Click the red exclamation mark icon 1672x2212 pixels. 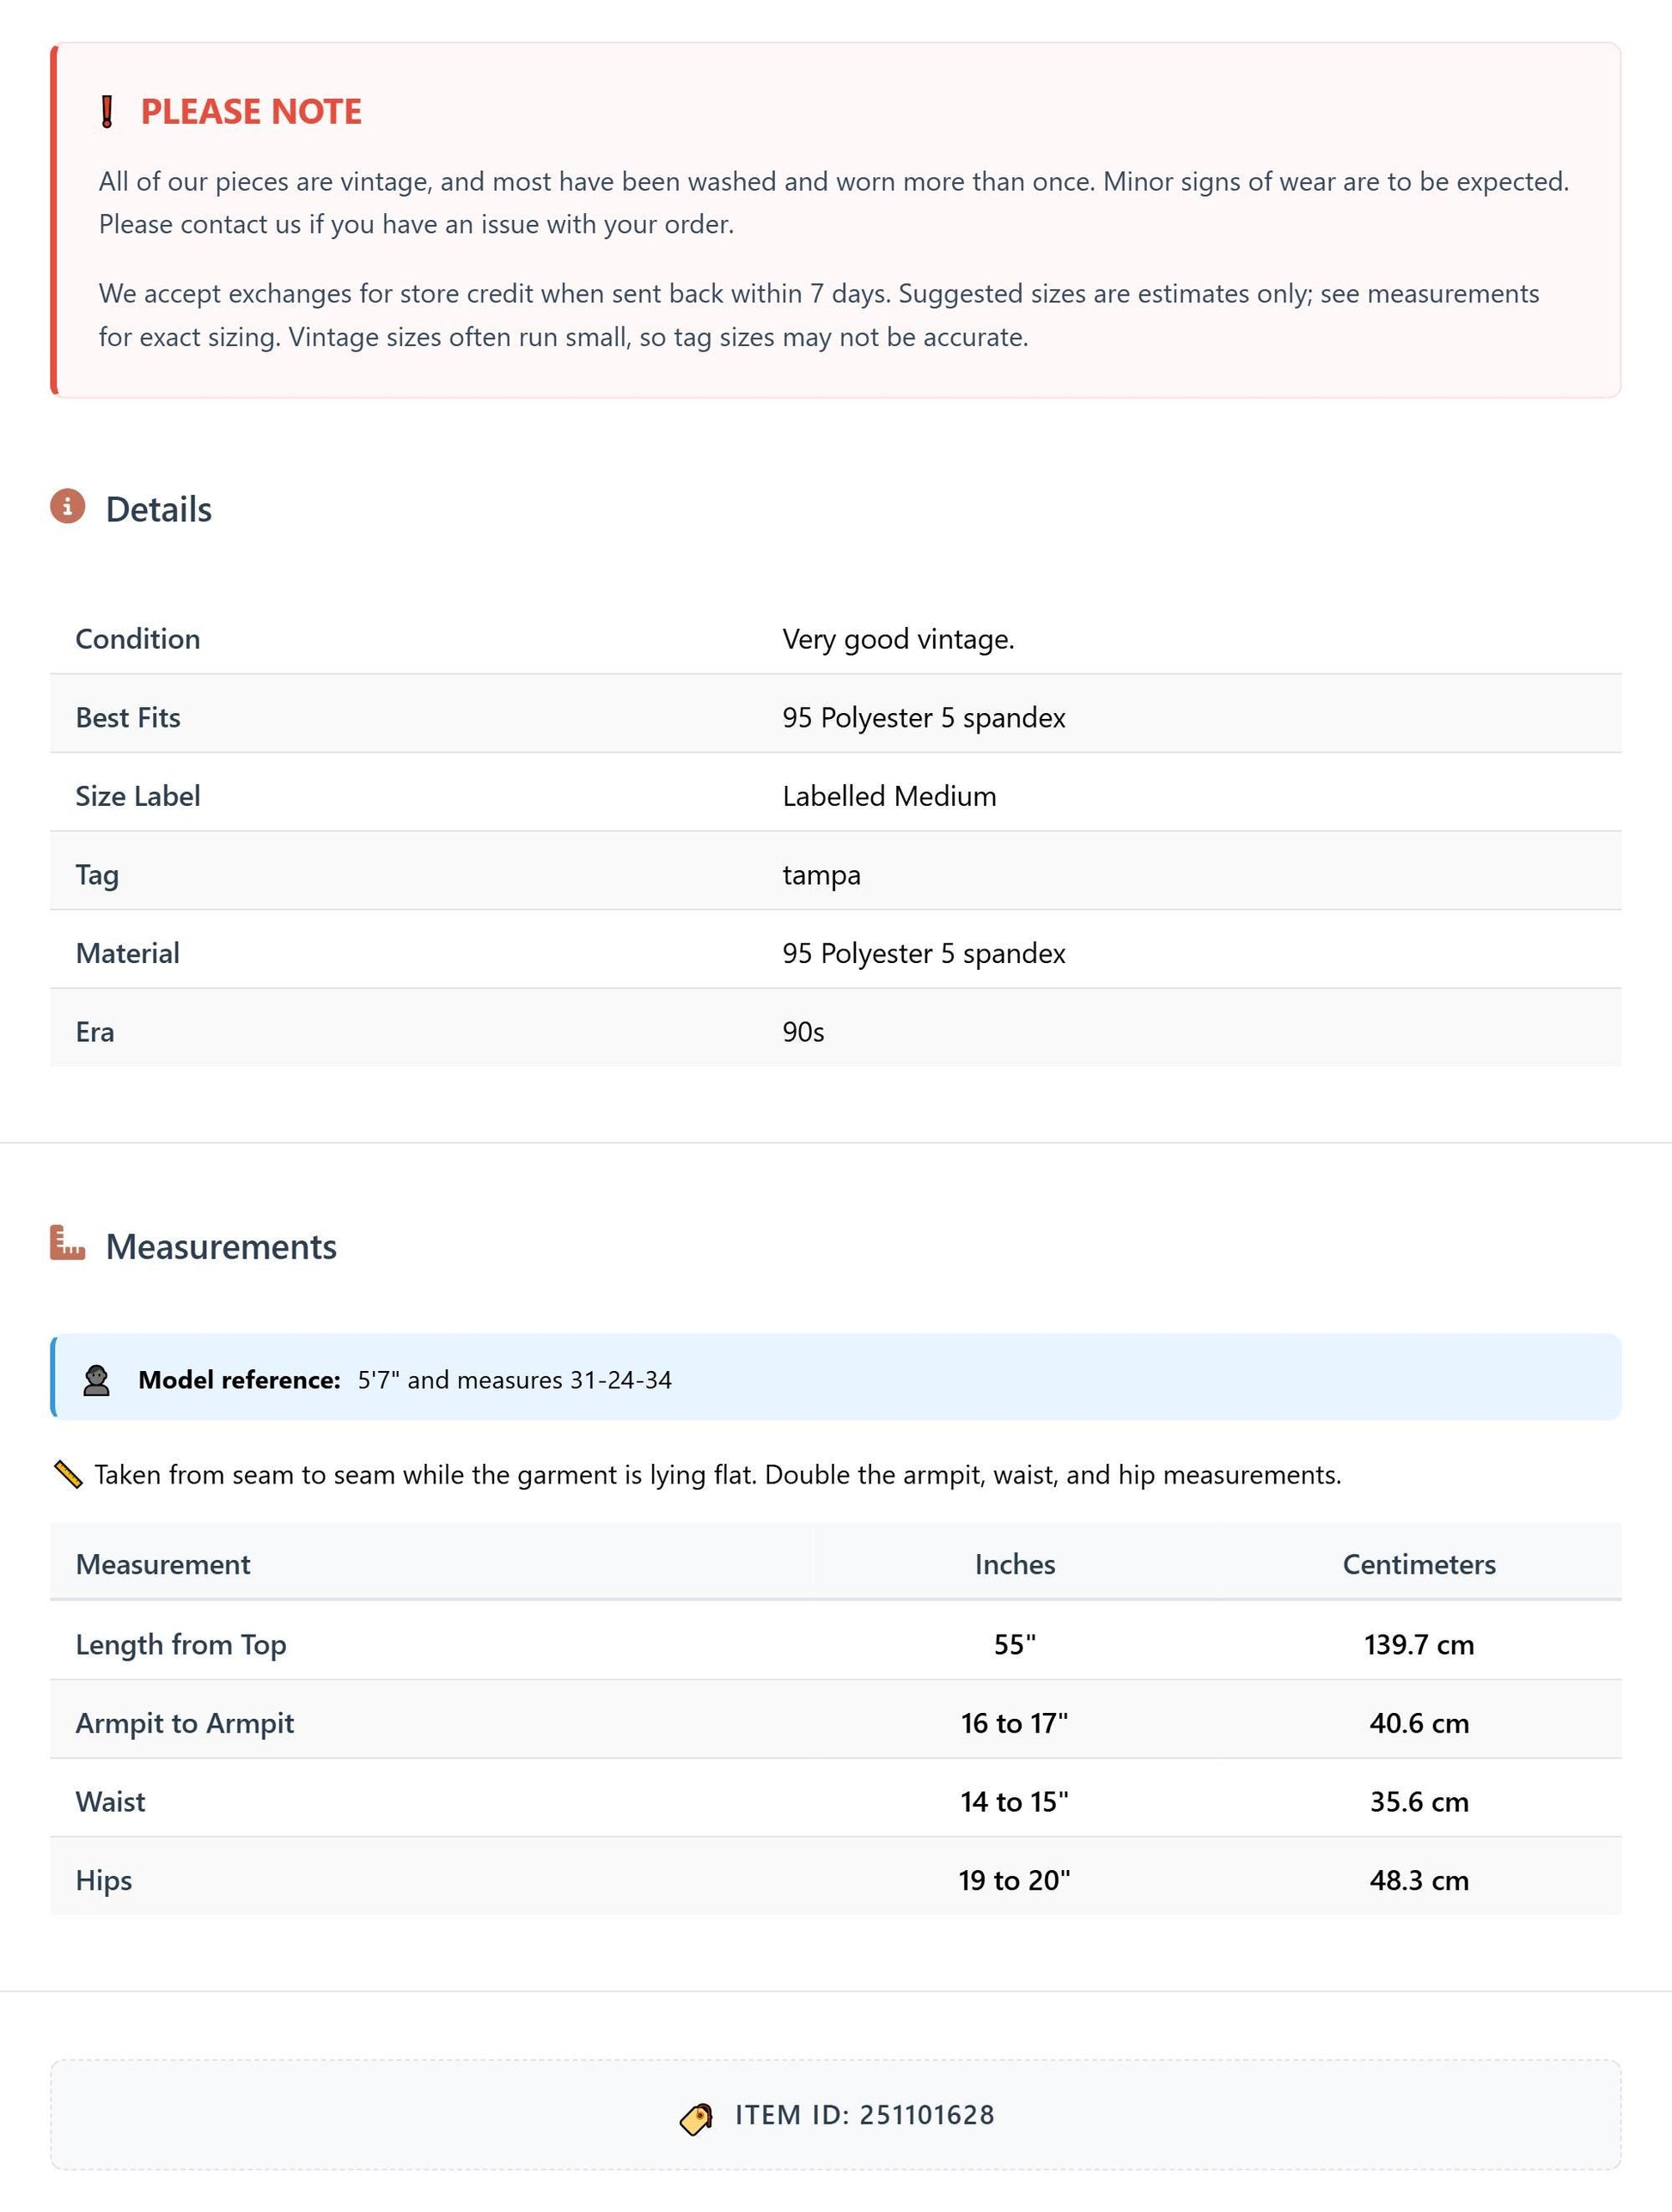coord(107,112)
